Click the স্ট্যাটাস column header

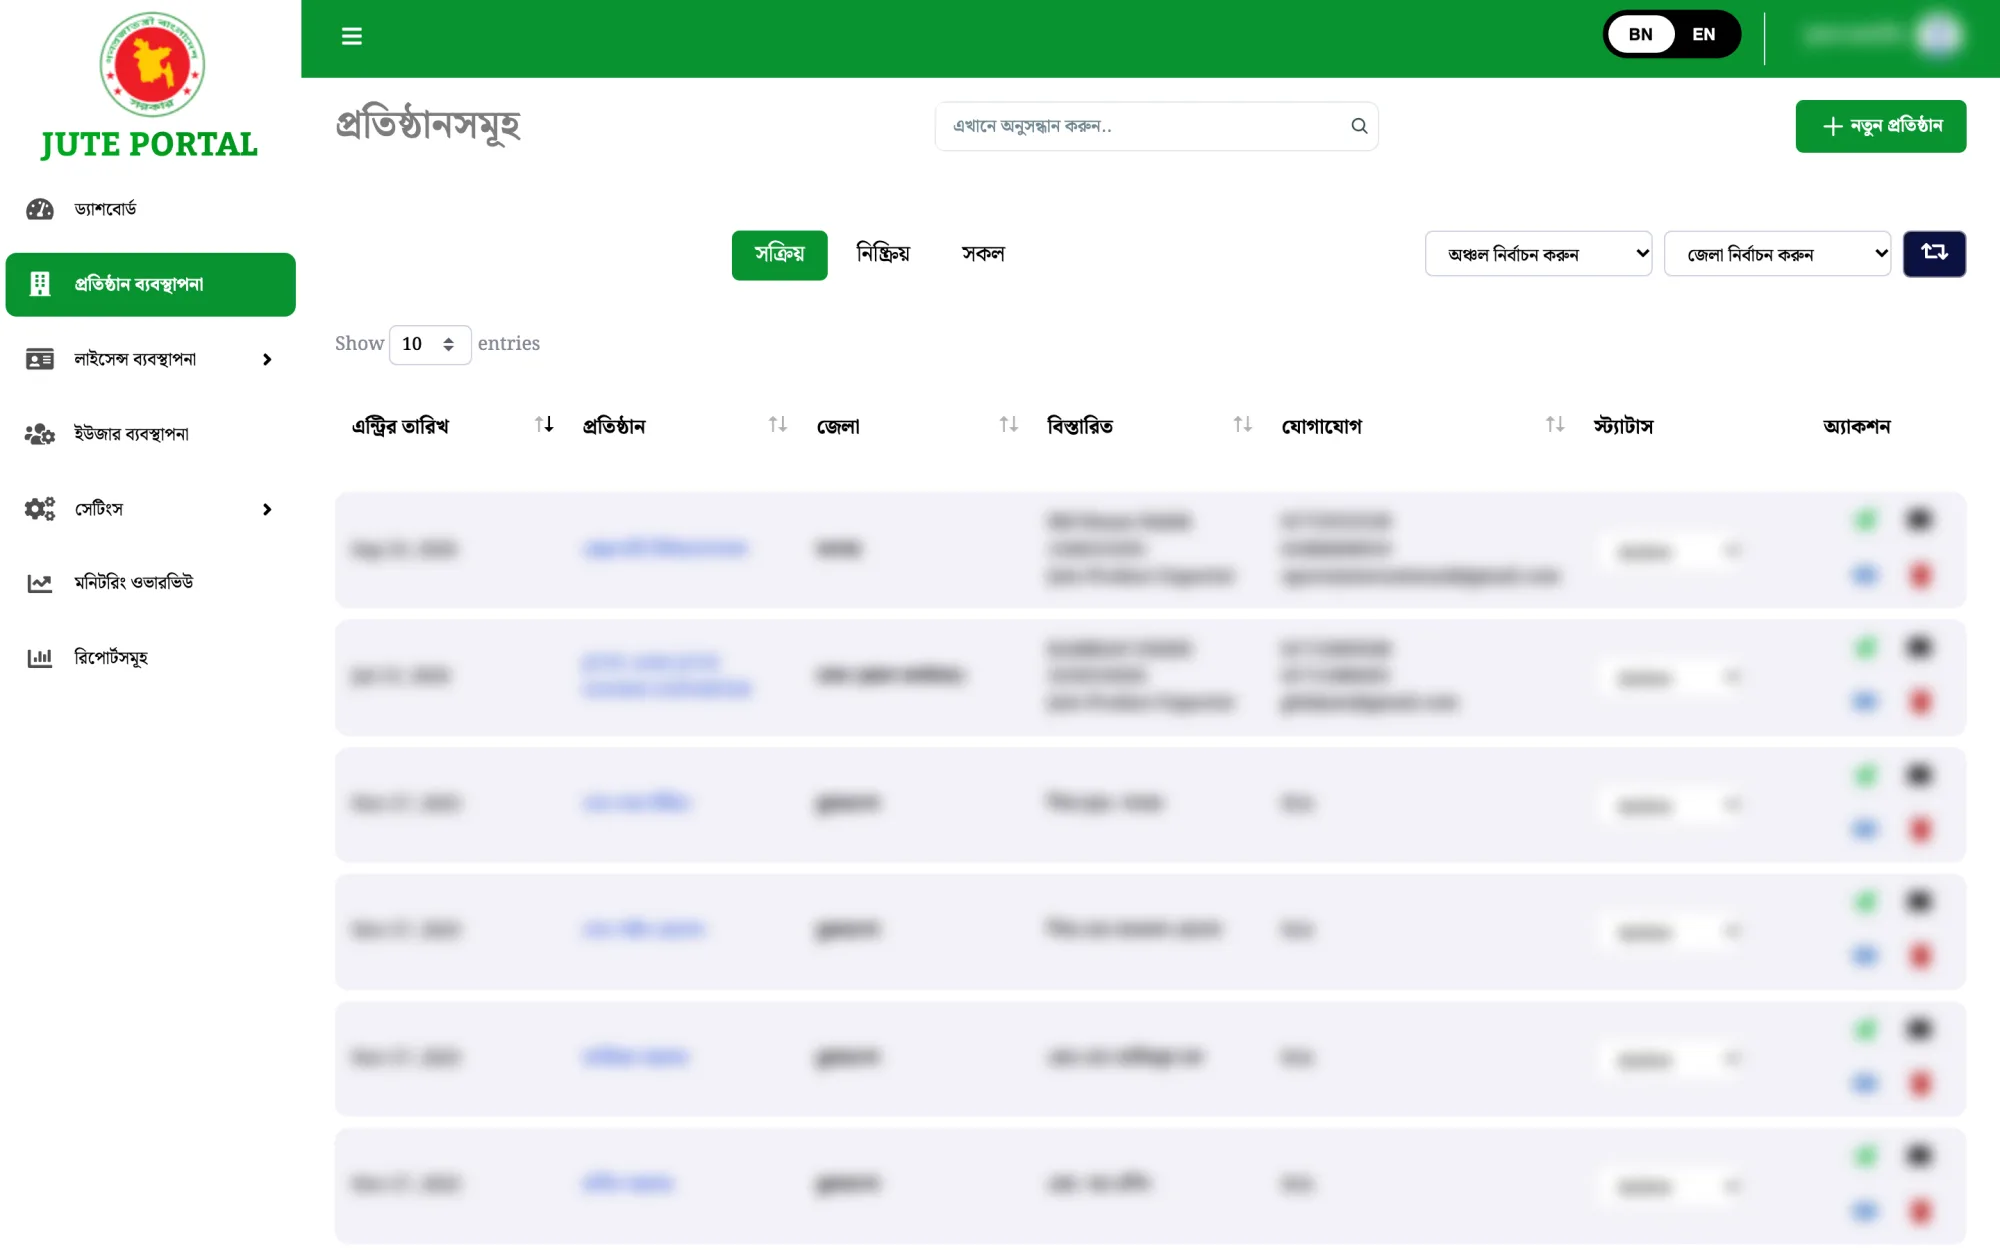[x=1623, y=426]
